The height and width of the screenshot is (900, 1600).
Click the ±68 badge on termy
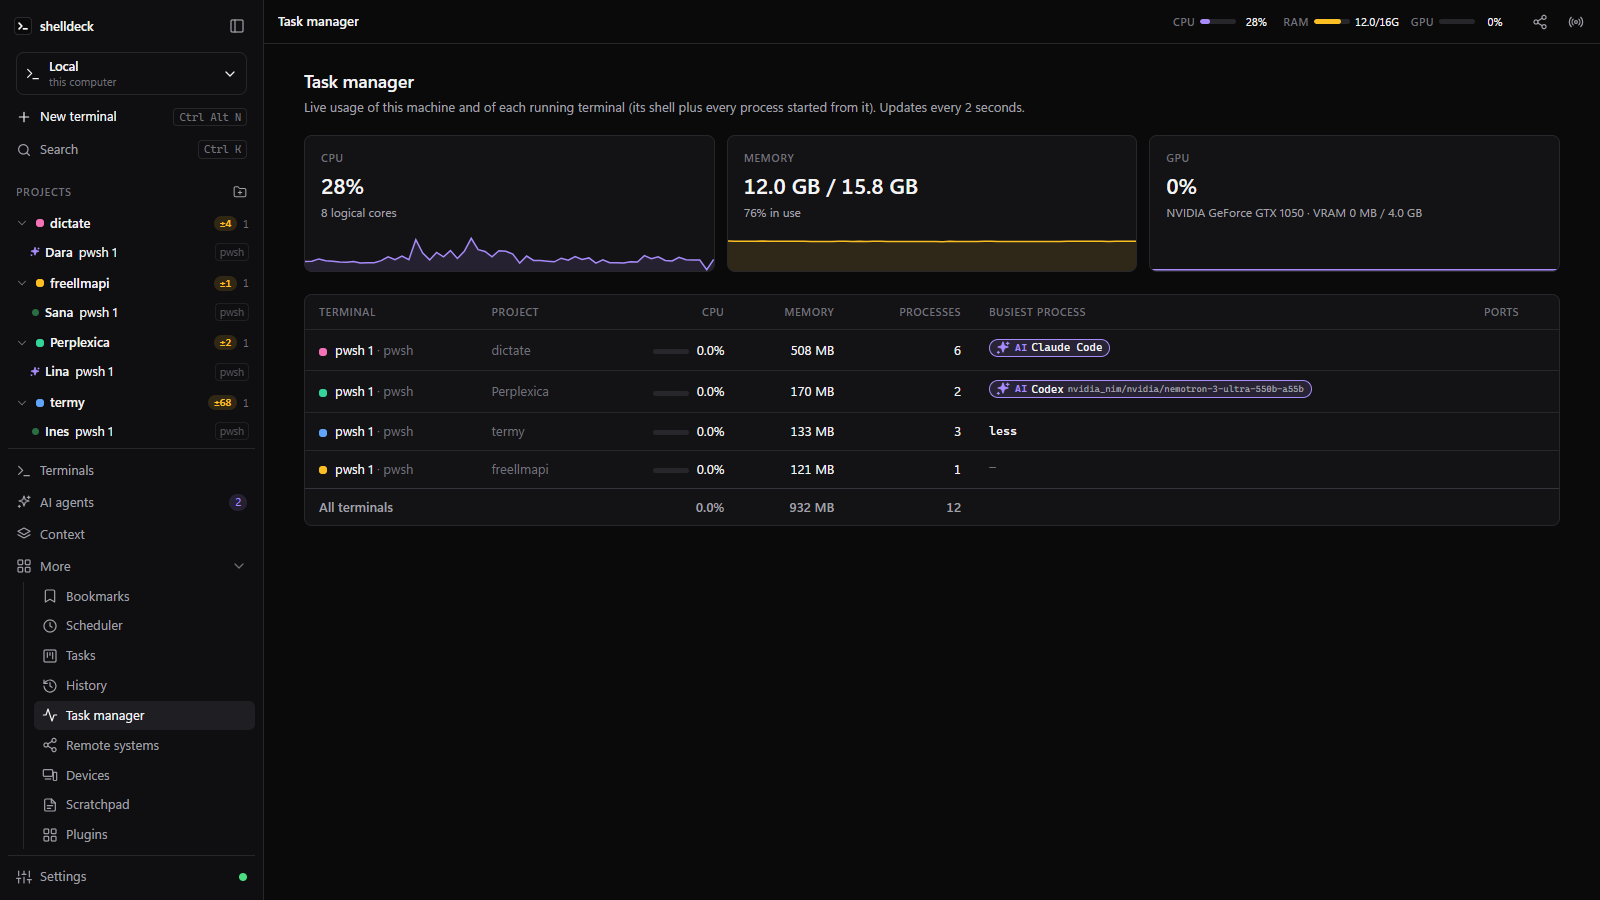[x=222, y=403]
